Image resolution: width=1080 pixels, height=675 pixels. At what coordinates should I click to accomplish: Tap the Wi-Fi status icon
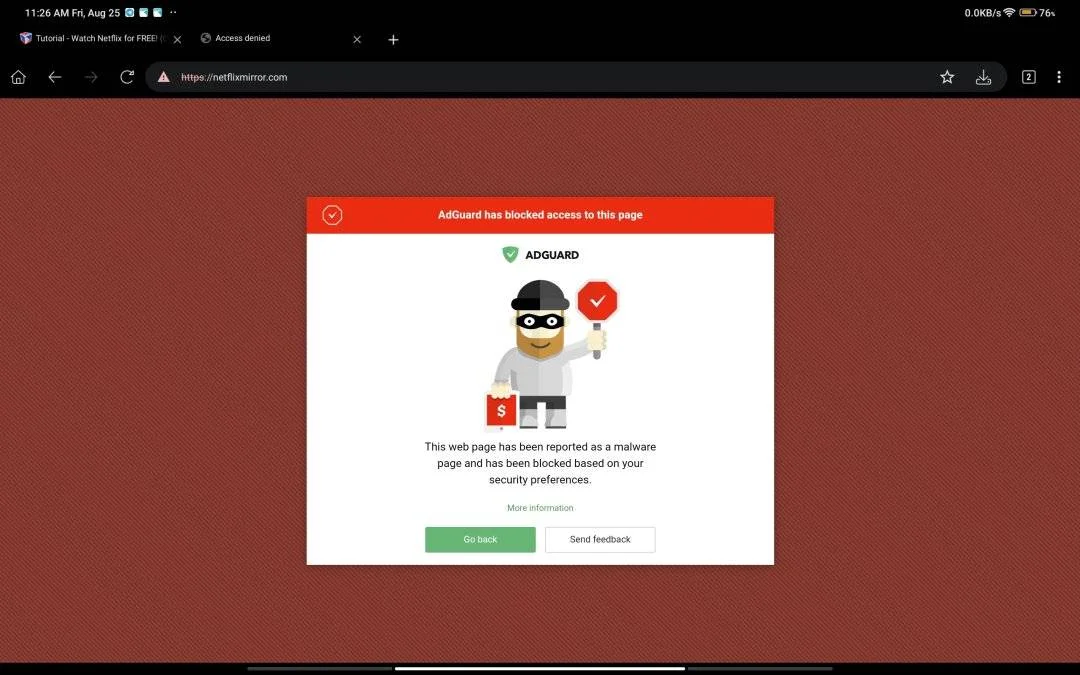[x=1010, y=12]
